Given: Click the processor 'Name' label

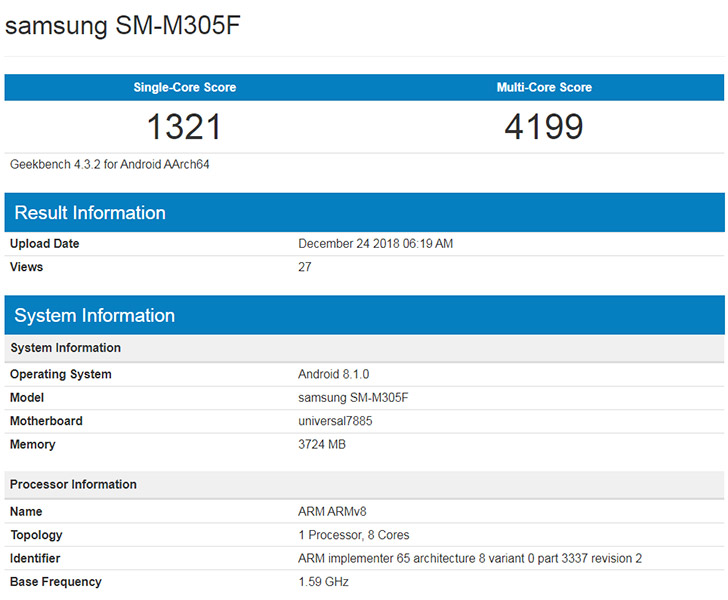Looking at the screenshot, I should pyautogui.click(x=26, y=511).
